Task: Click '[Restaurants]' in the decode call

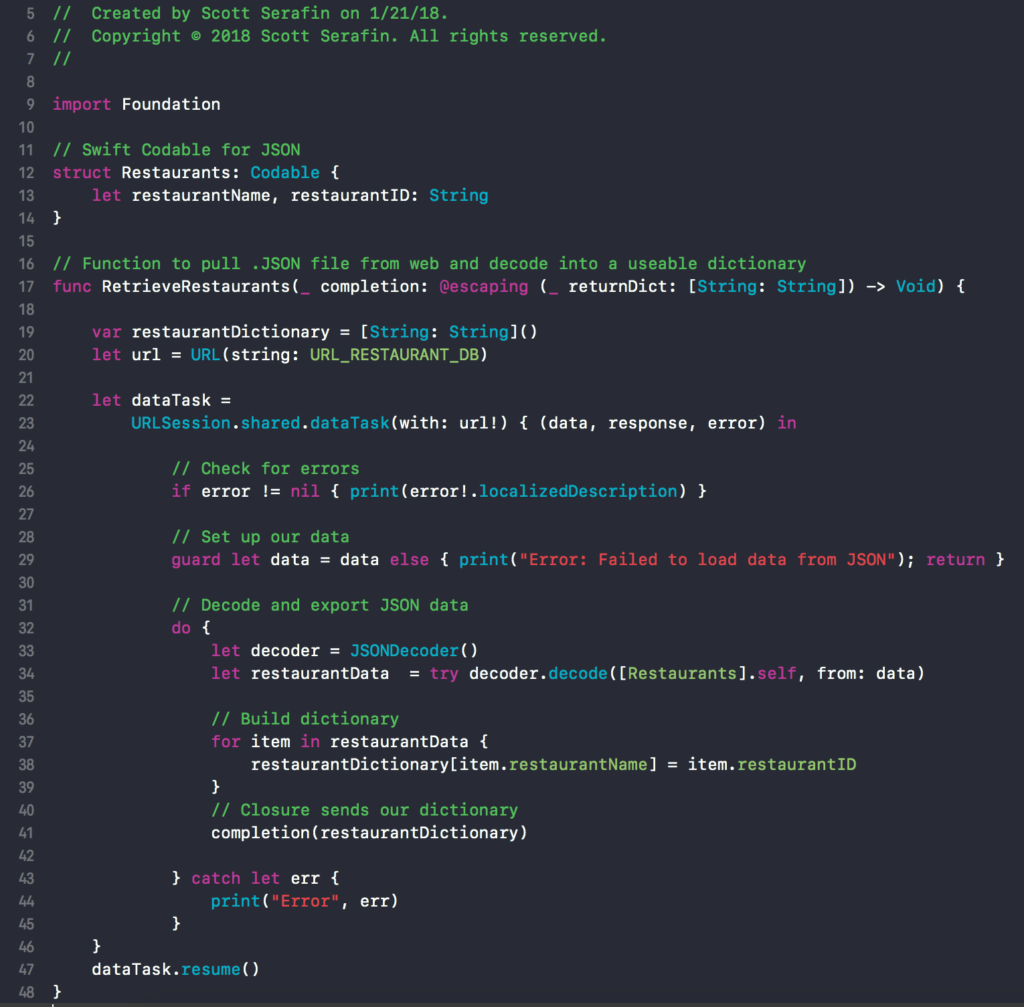Action: tap(682, 673)
